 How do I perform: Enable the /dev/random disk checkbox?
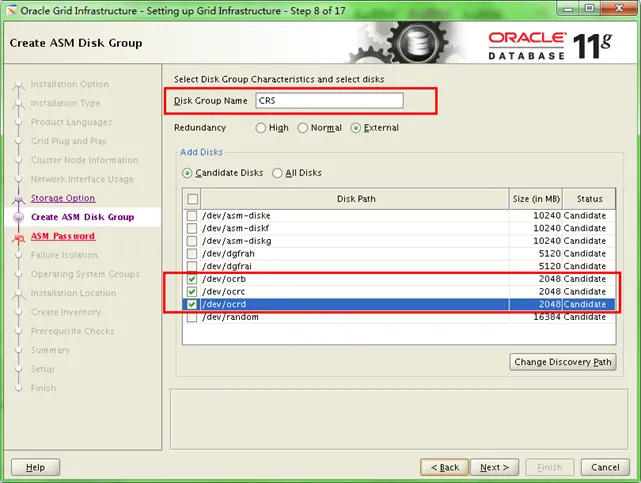[x=192, y=317]
